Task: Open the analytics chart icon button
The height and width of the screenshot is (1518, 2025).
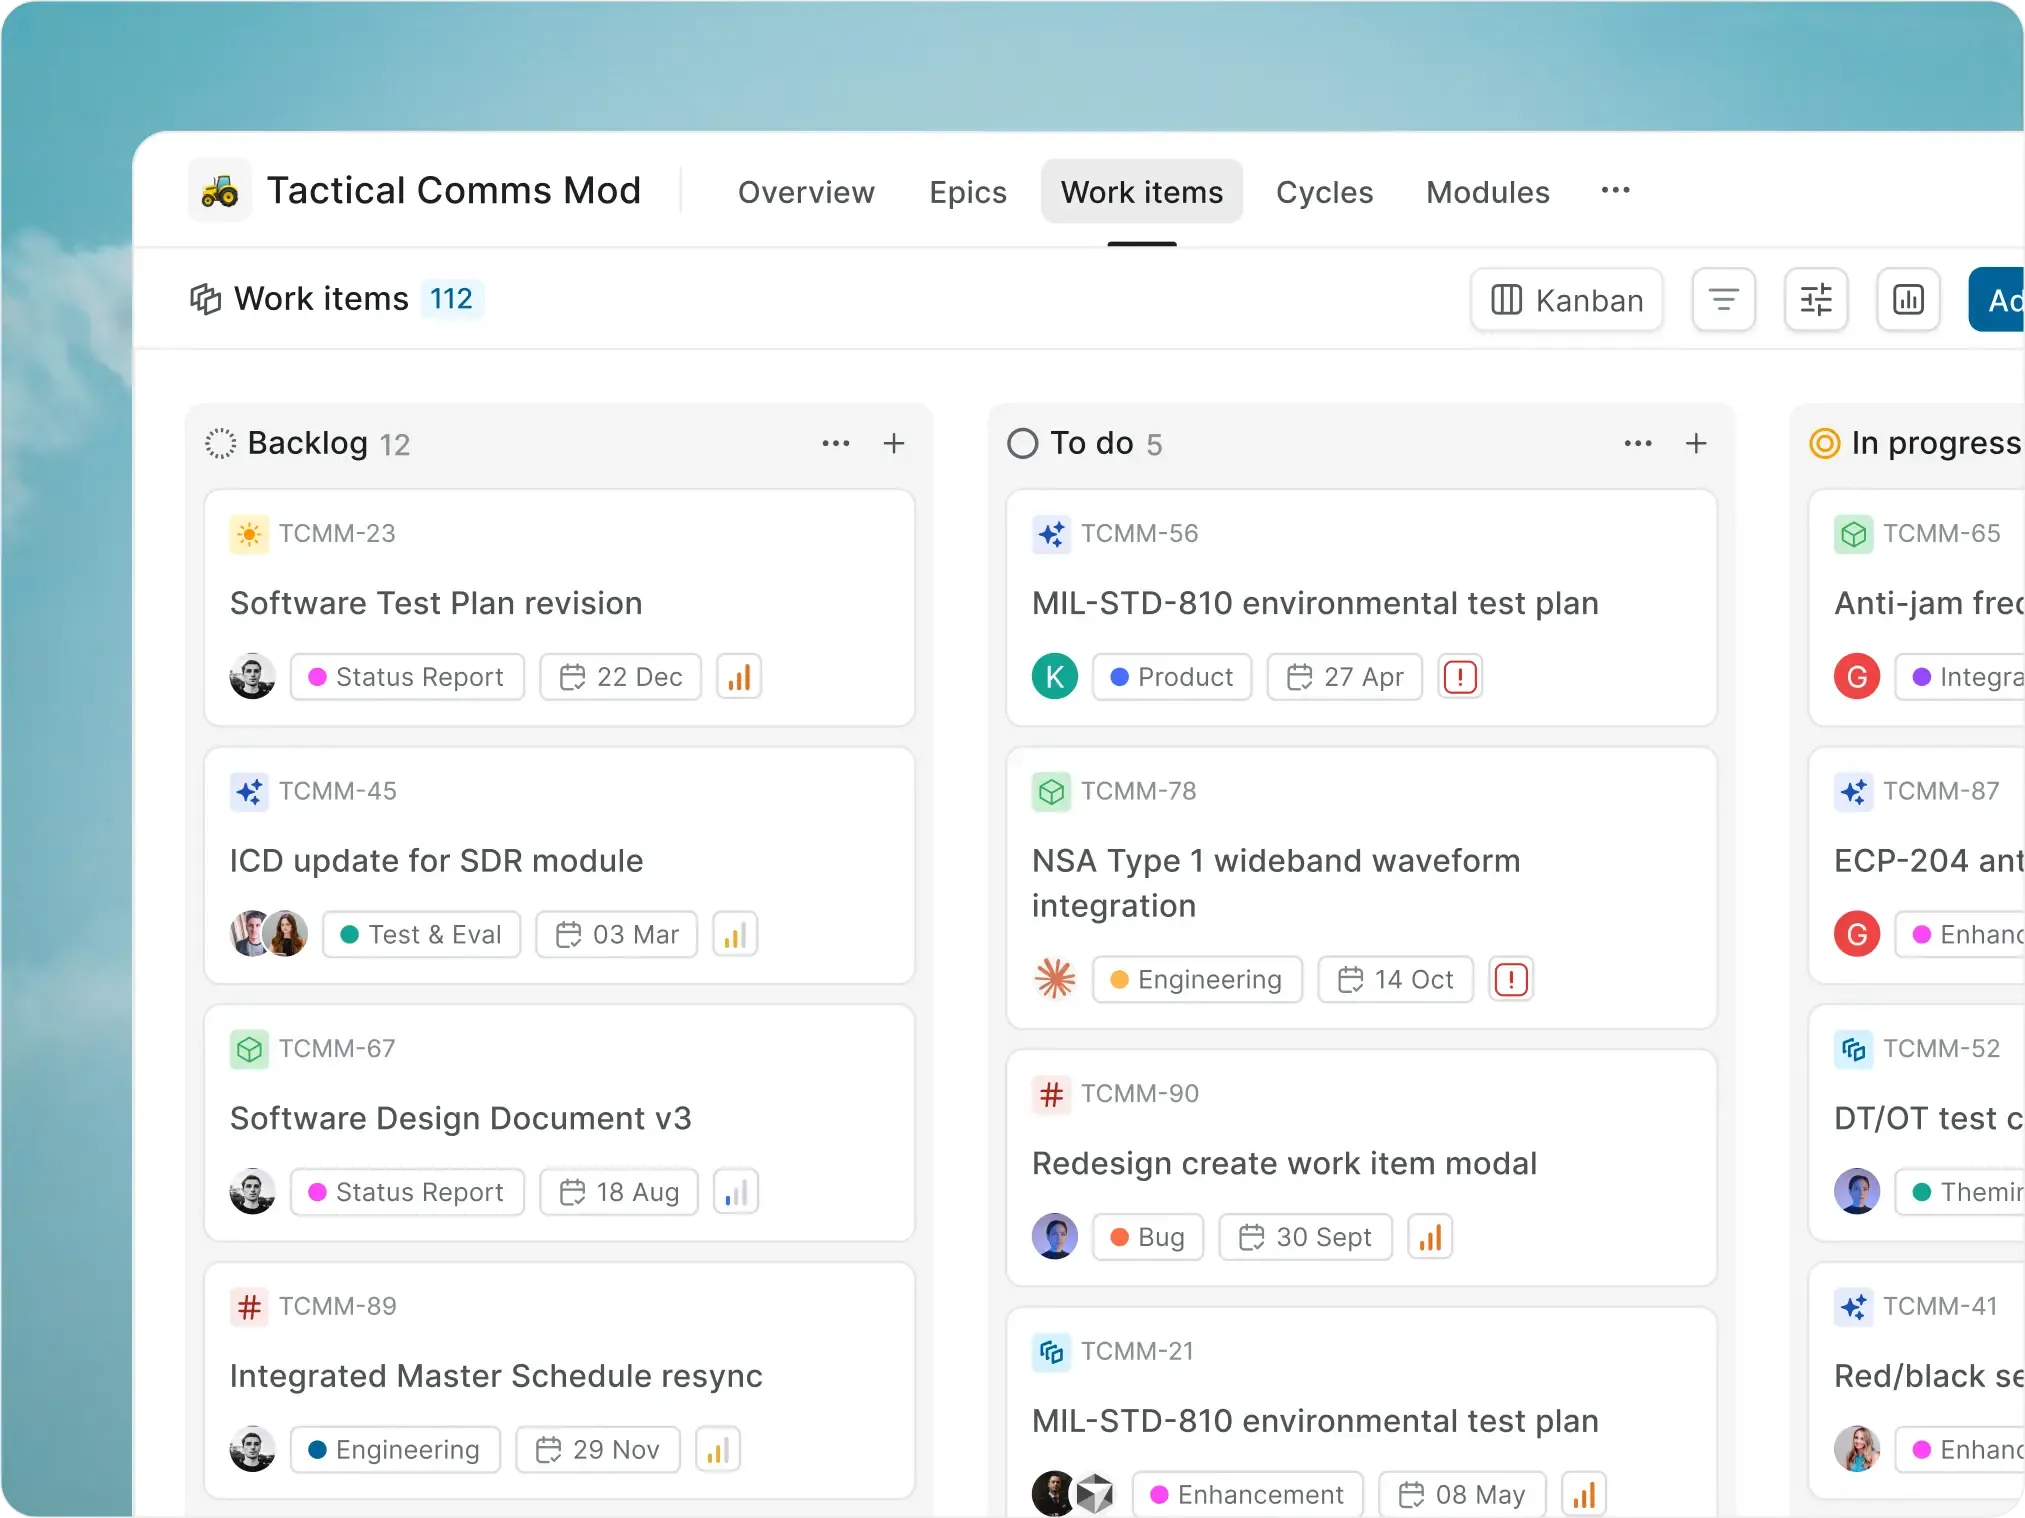Action: [x=1908, y=300]
